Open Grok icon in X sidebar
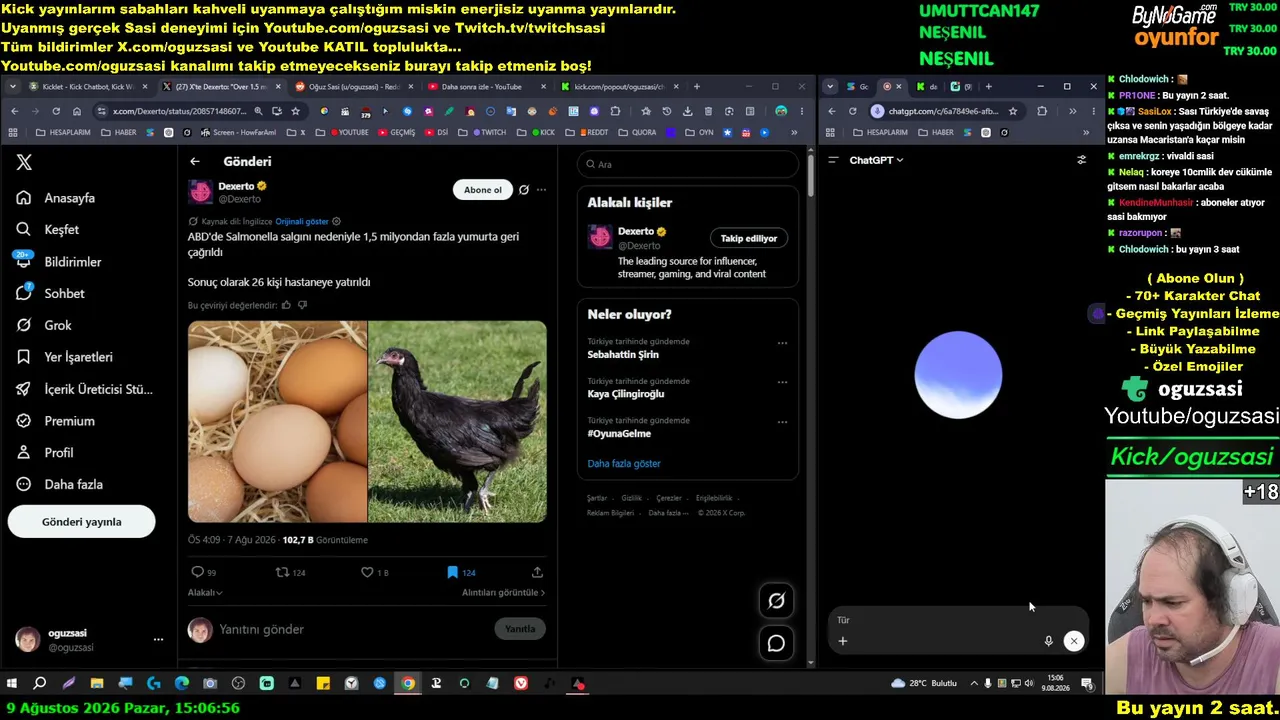1280x720 pixels. coord(24,325)
